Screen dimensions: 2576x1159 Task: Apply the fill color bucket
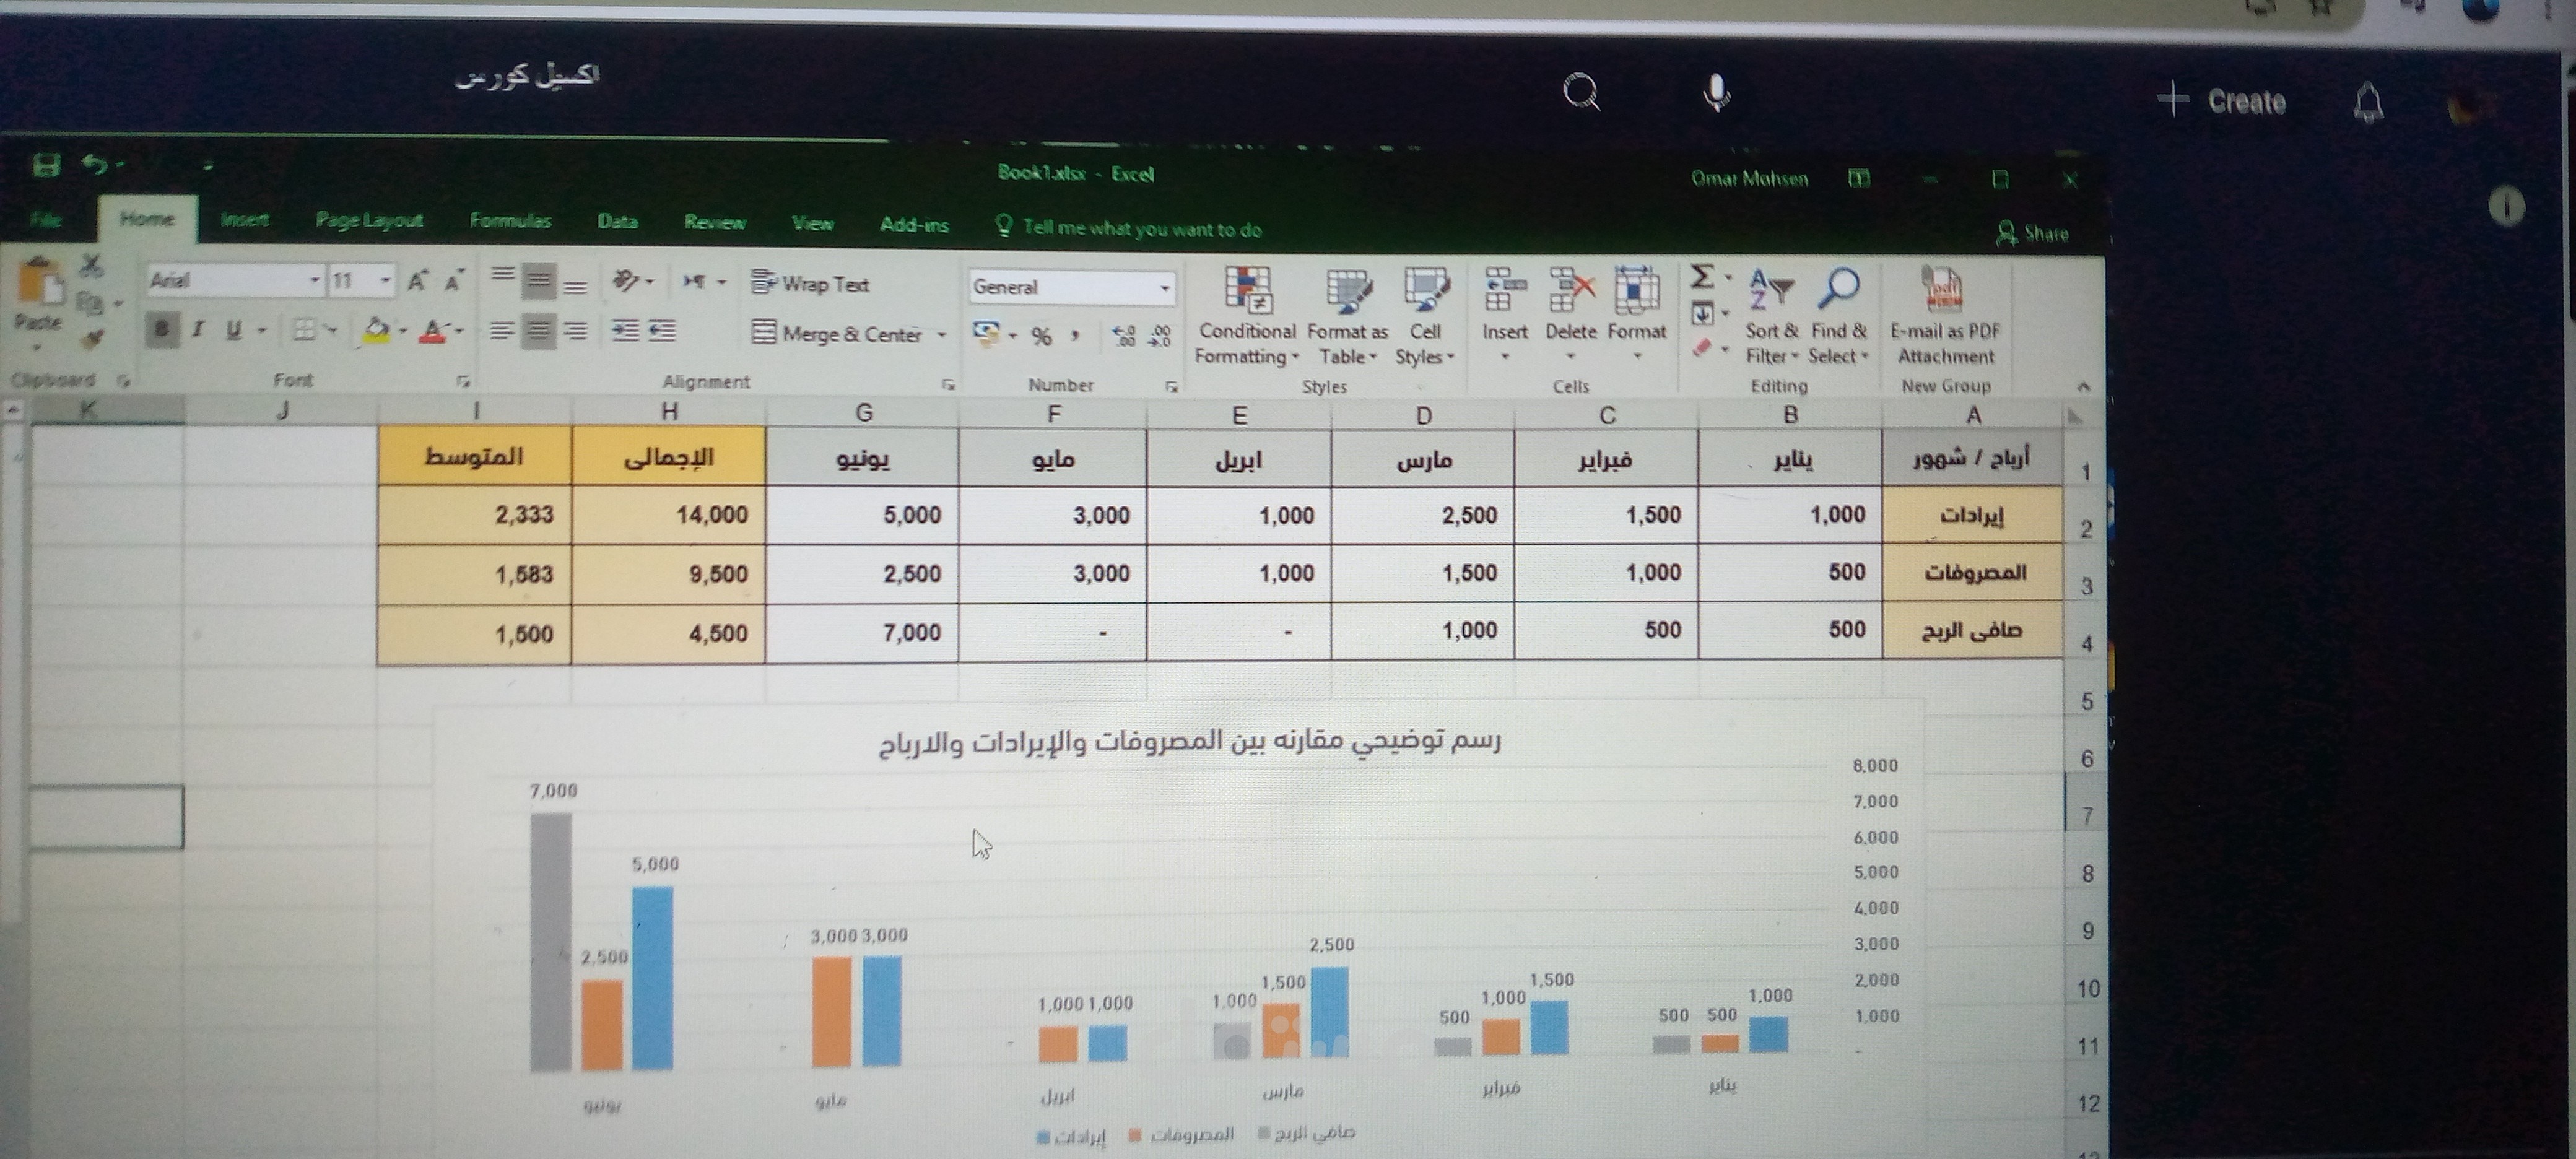(x=377, y=330)
